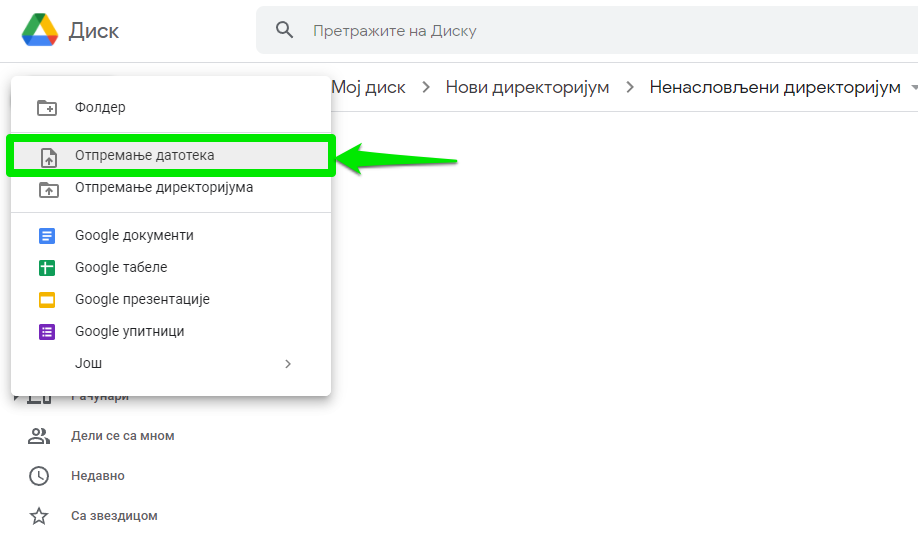The image size is (918, 542).
Task: Click the Претражите на Диску search field
Action: pyautogui.click(x=587, y=30)
